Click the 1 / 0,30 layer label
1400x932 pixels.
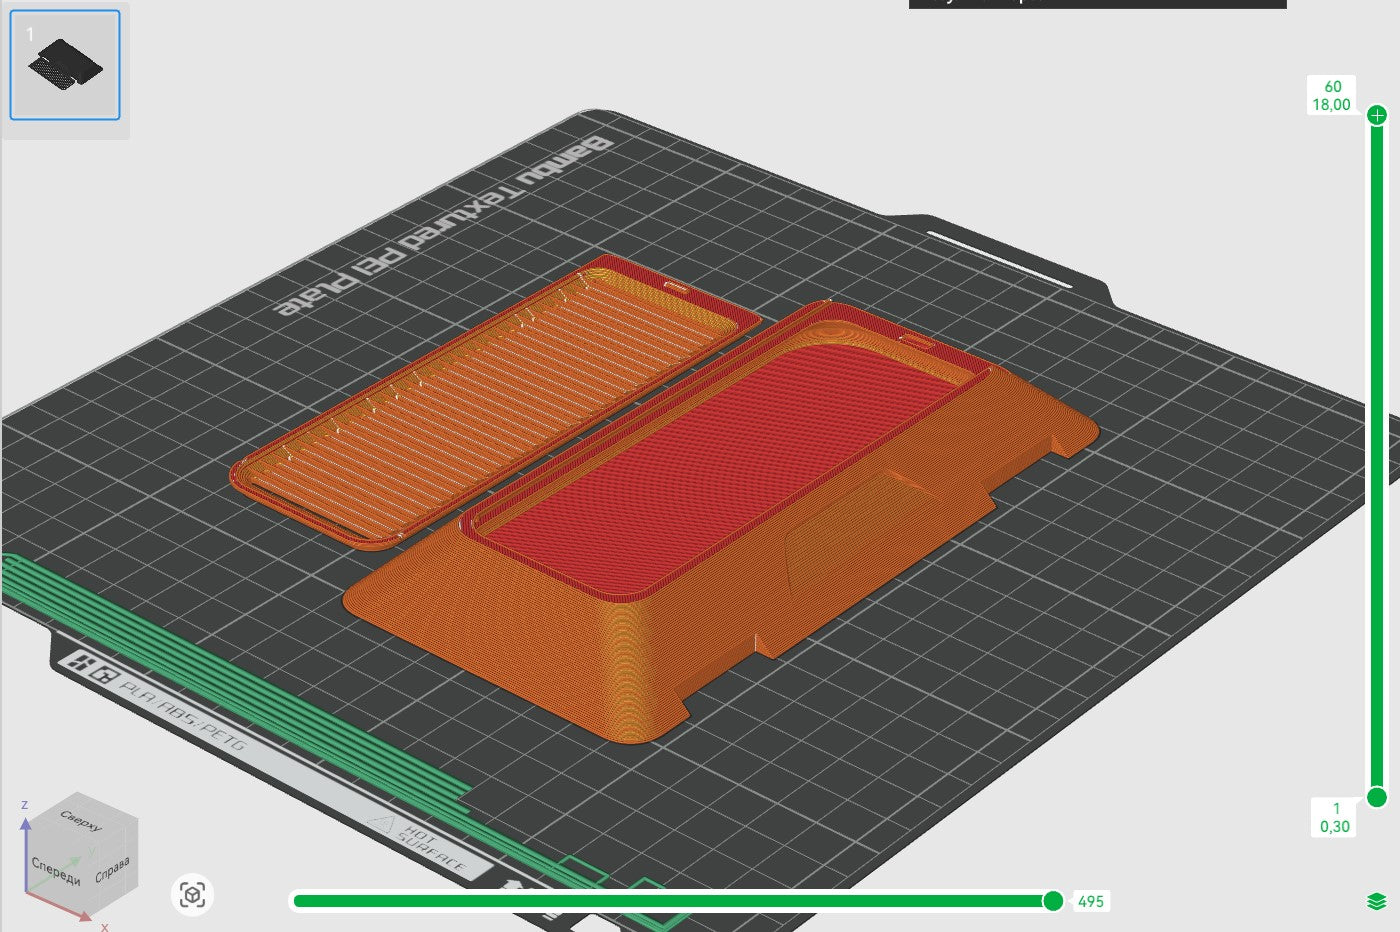pos(1335,817)
